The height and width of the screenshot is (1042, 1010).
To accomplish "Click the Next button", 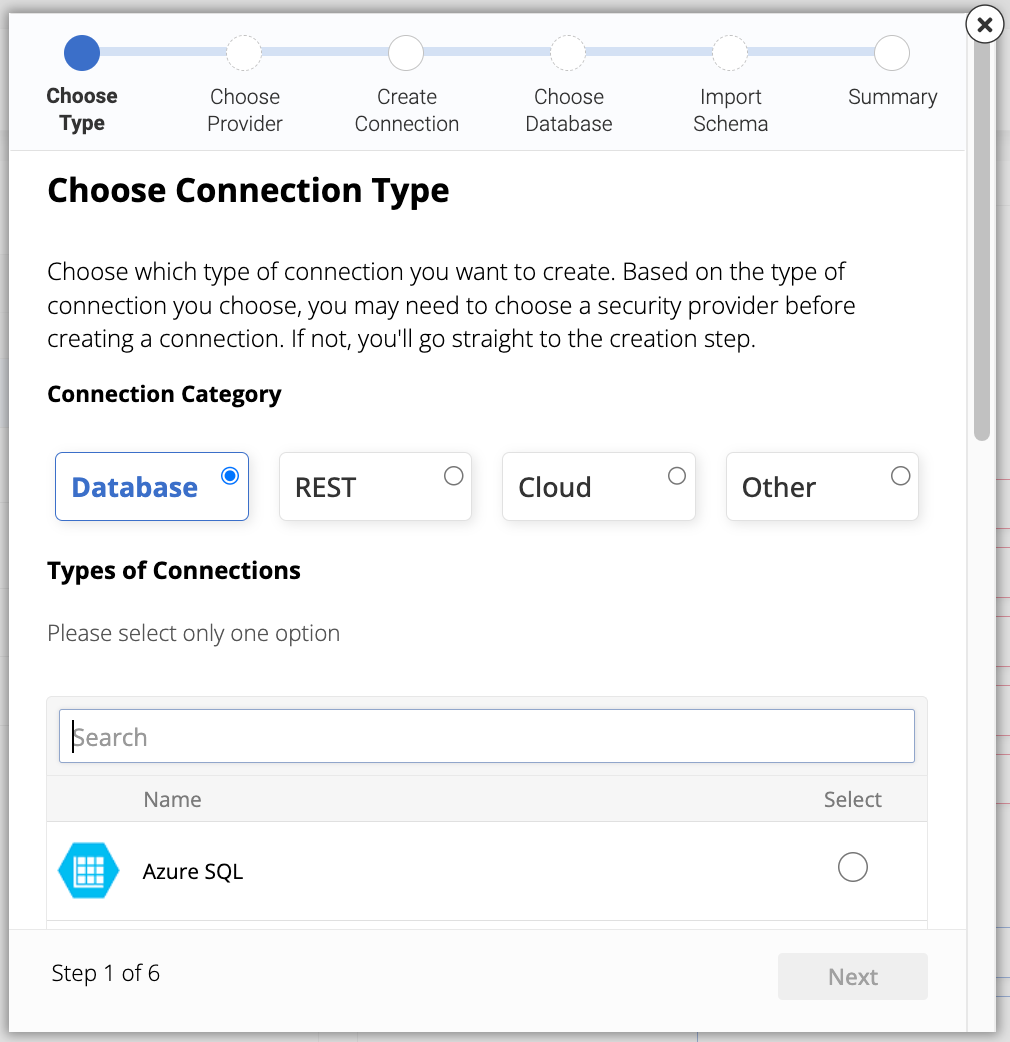I will [852, 976].
